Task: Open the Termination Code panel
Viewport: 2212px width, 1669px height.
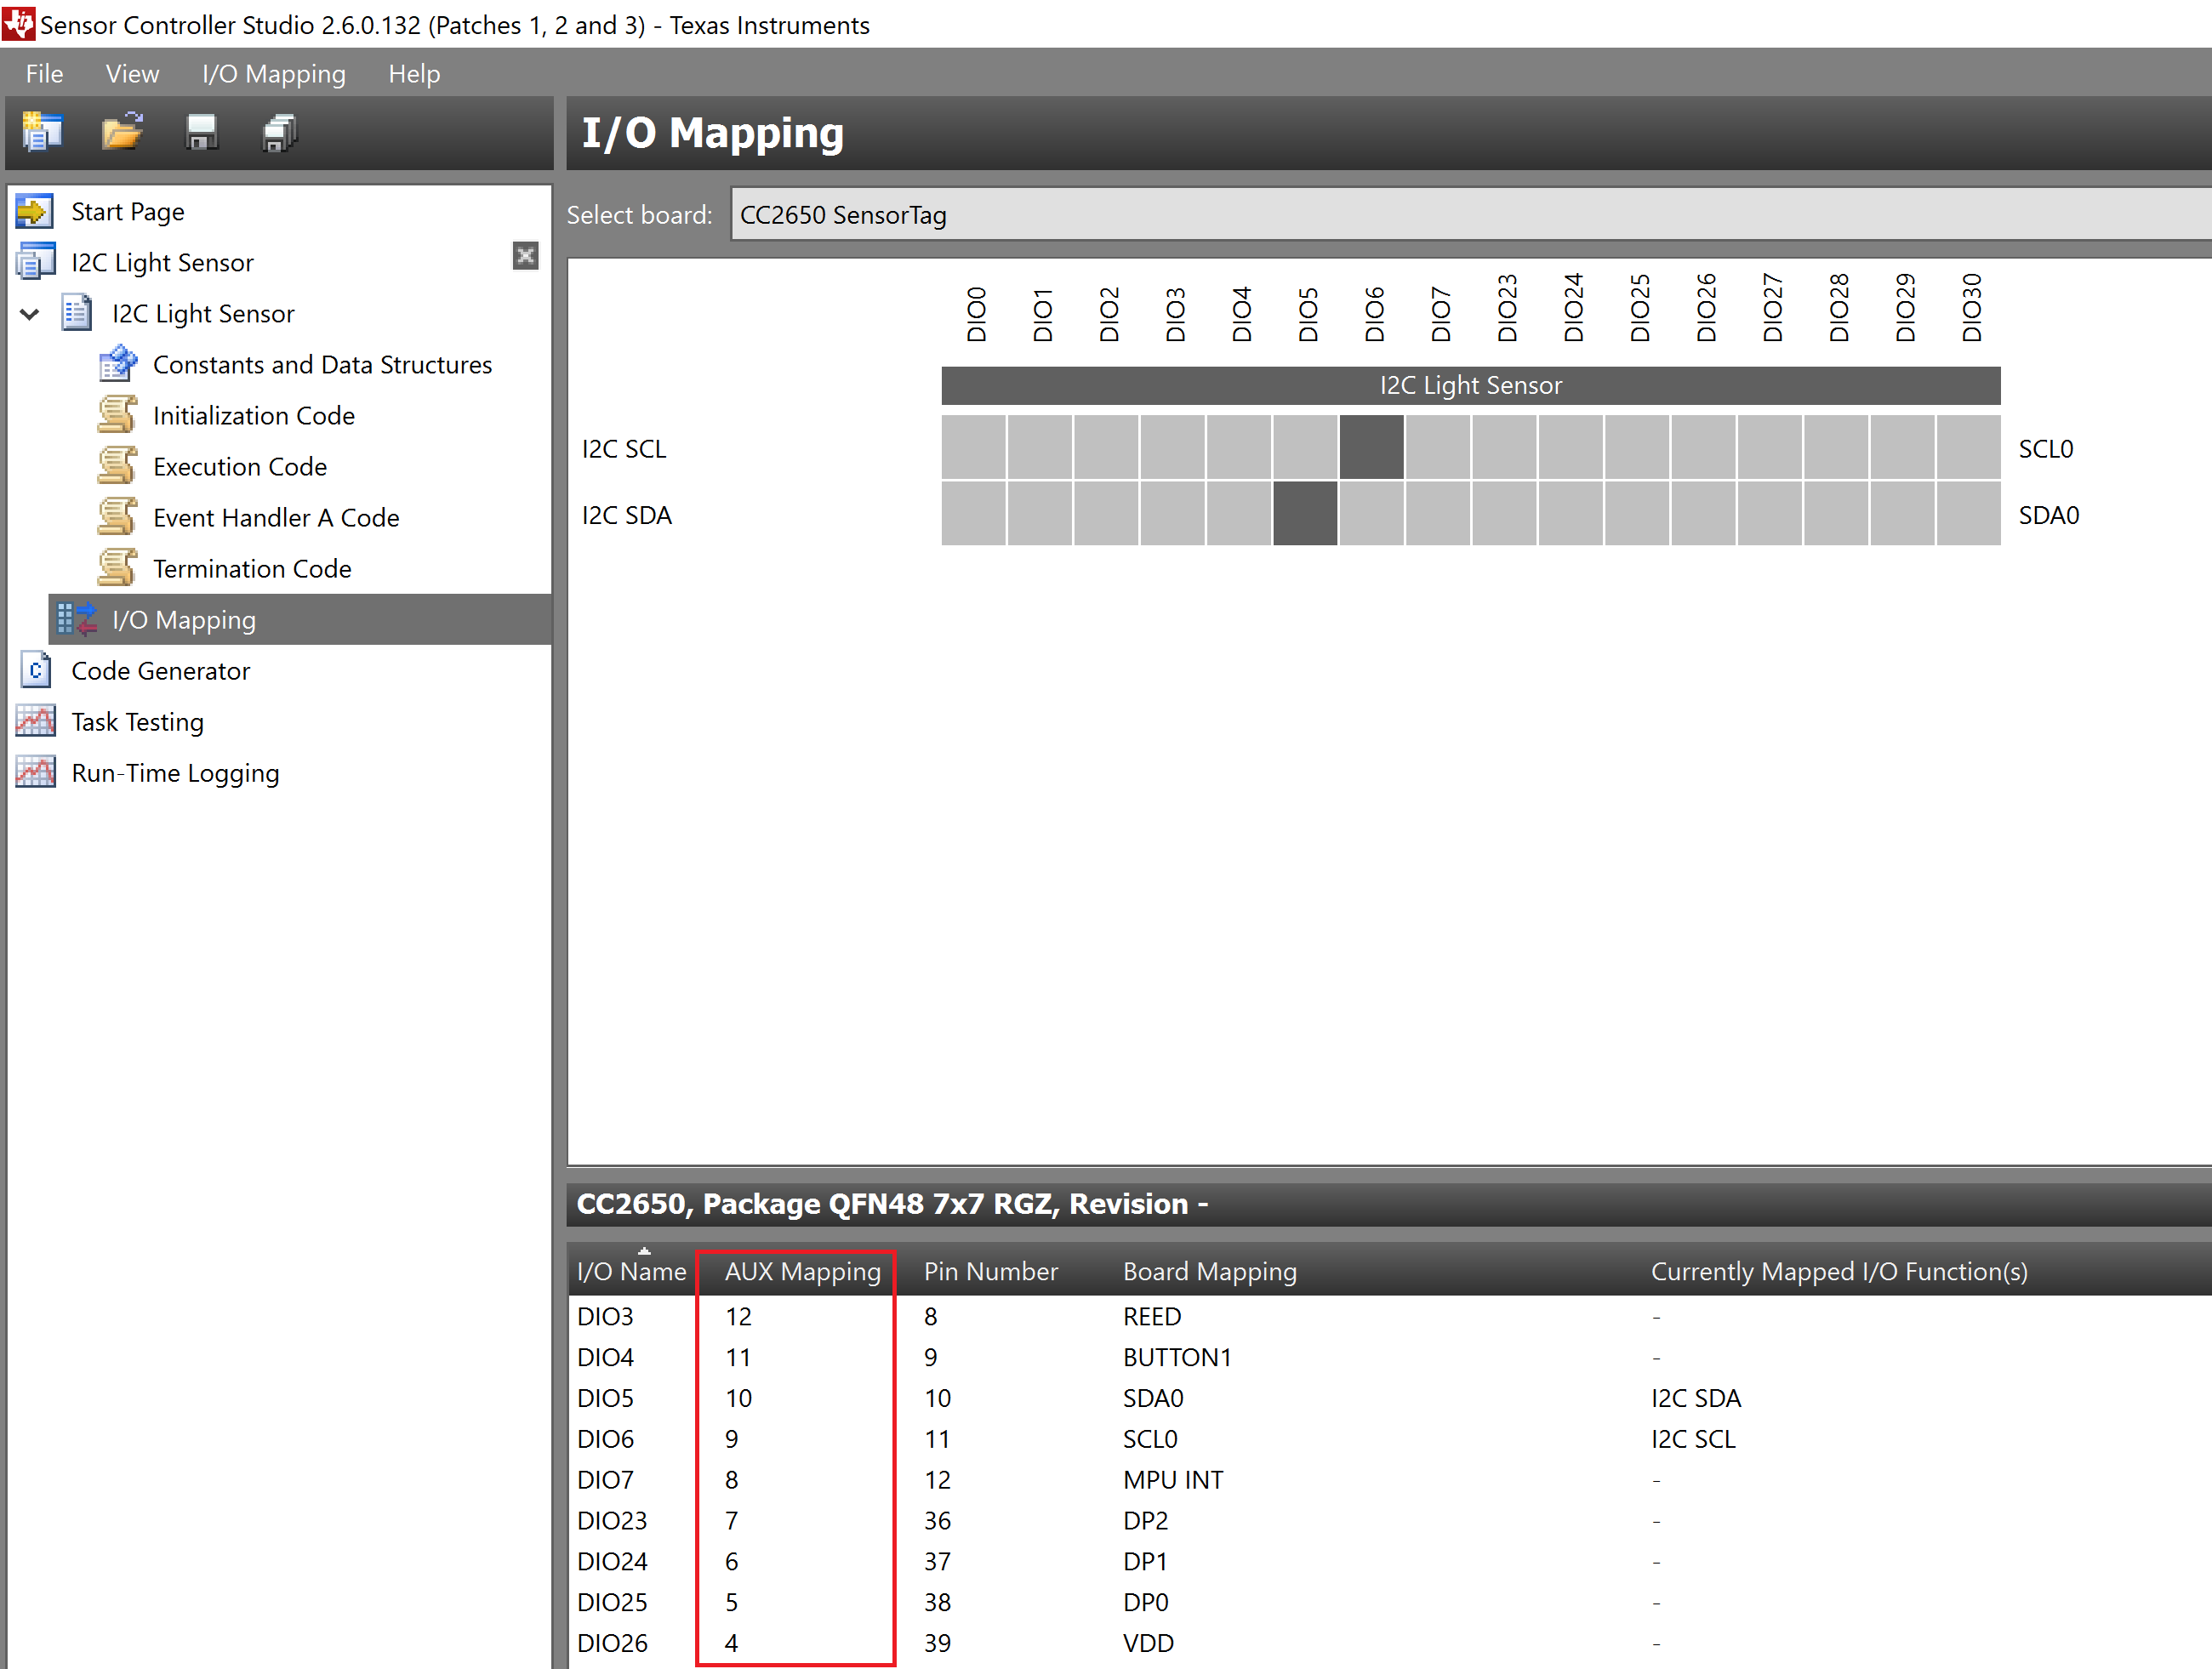Action: 252,569
